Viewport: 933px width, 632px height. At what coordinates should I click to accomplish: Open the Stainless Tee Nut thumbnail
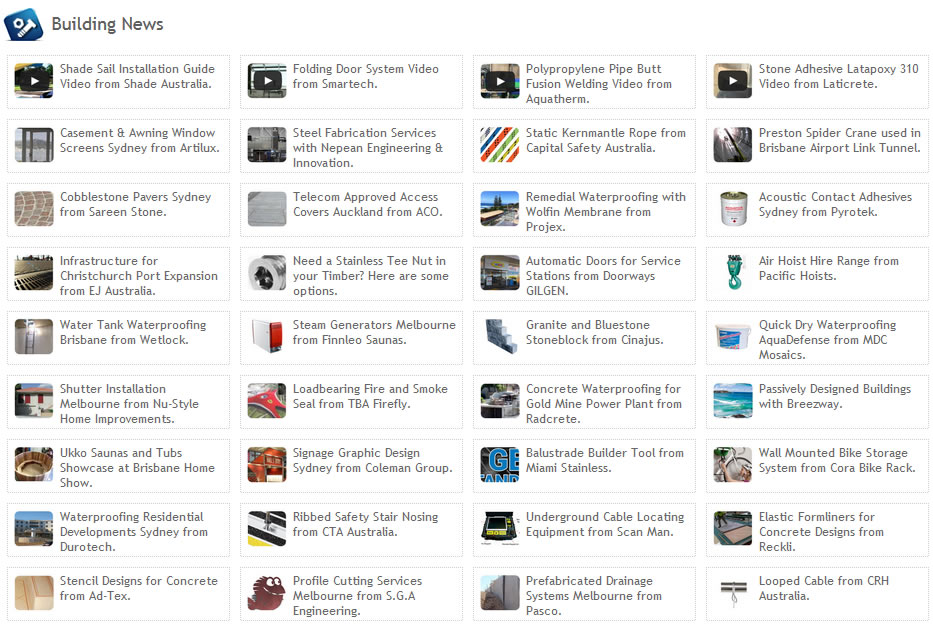[267, 273]
